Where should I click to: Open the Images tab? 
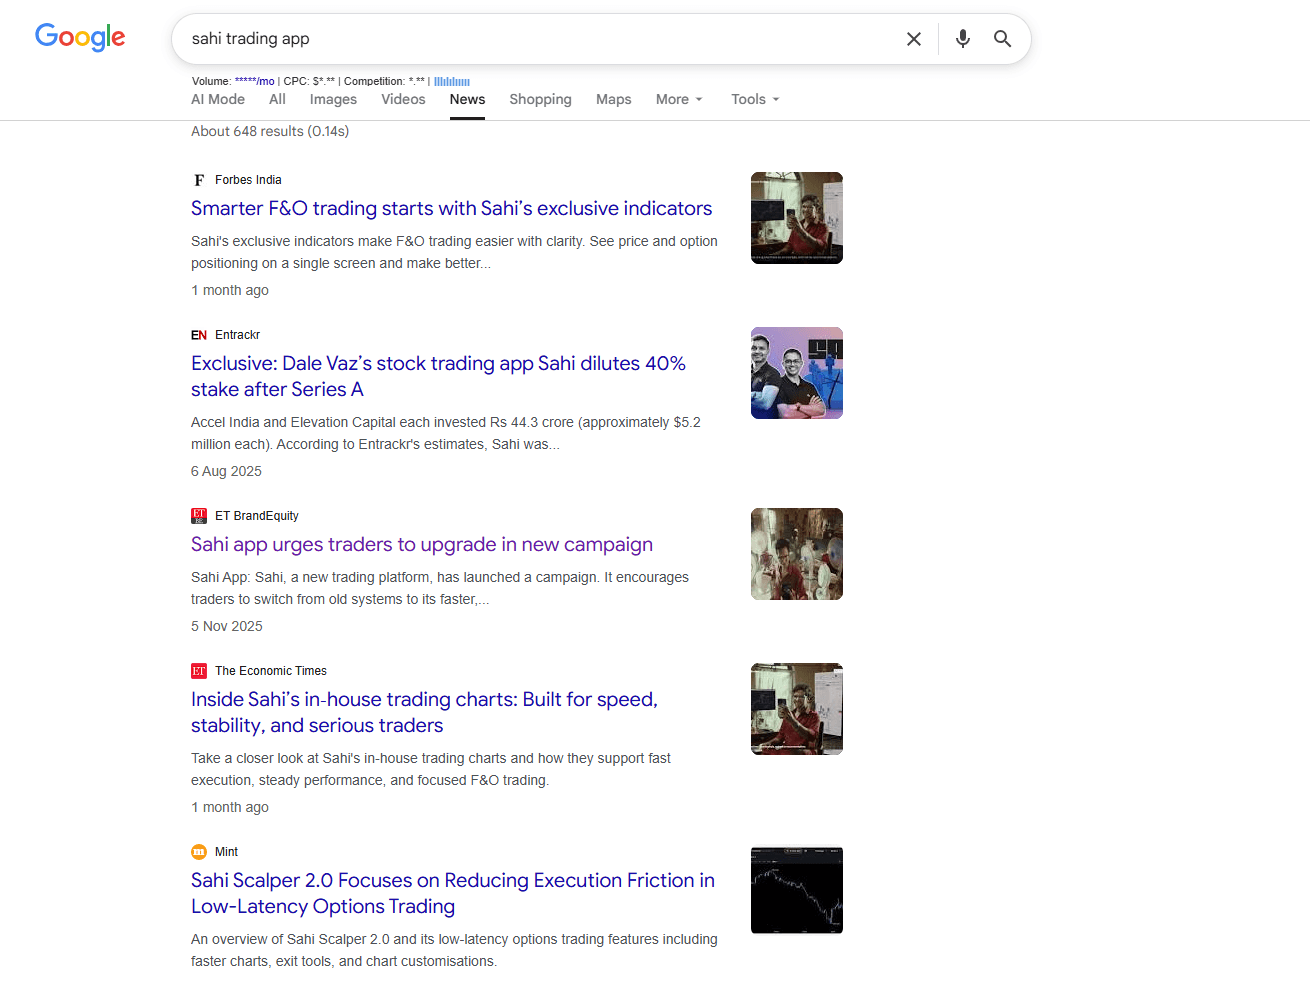[x=333, y=99]
